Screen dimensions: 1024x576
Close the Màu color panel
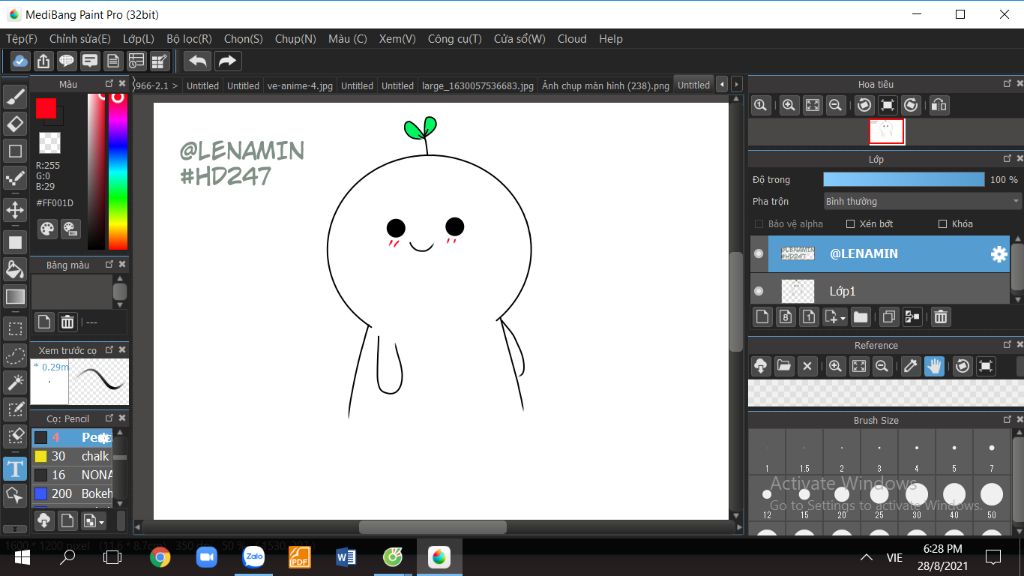(122, 84)
